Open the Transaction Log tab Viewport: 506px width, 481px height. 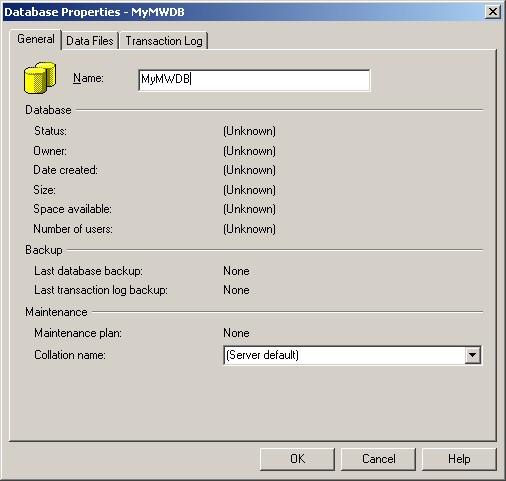click(164, 41)
